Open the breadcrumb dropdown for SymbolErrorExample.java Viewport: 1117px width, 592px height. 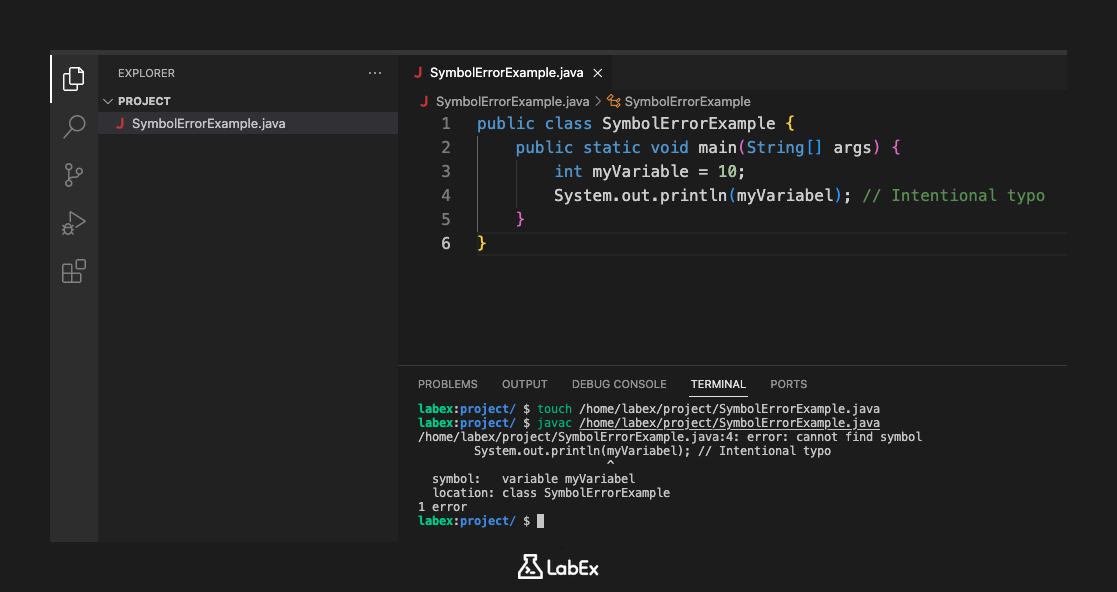tap(492, 101)
